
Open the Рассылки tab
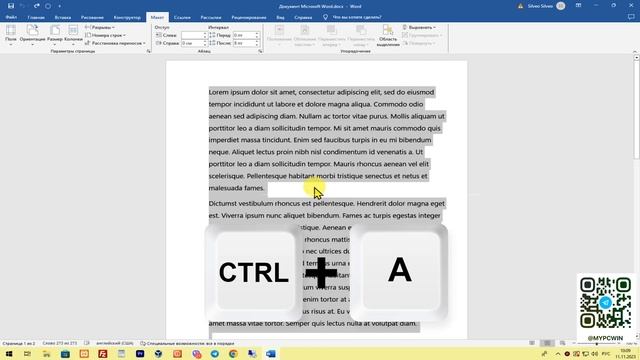[x=211, y=18]
